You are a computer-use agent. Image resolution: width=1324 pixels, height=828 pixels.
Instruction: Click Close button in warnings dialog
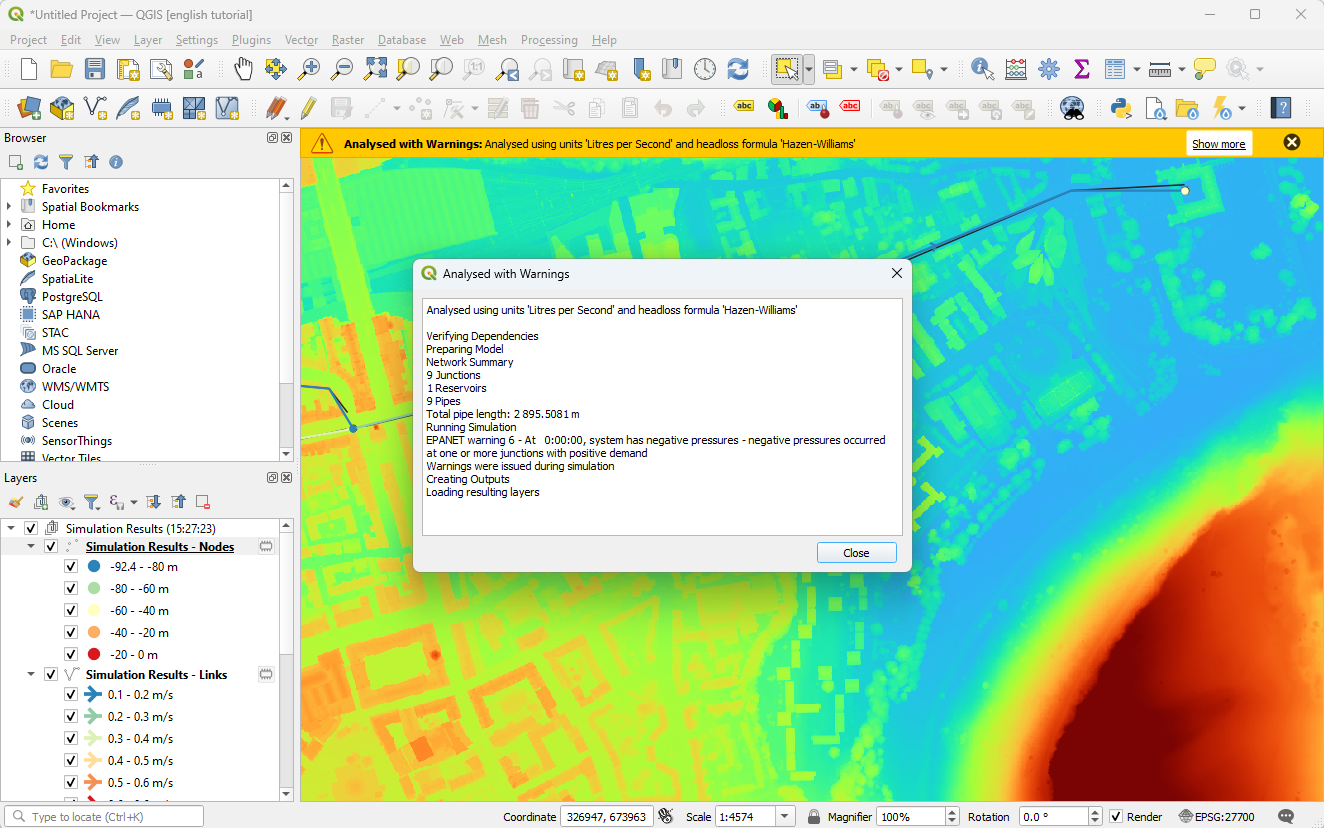point(856,553)
